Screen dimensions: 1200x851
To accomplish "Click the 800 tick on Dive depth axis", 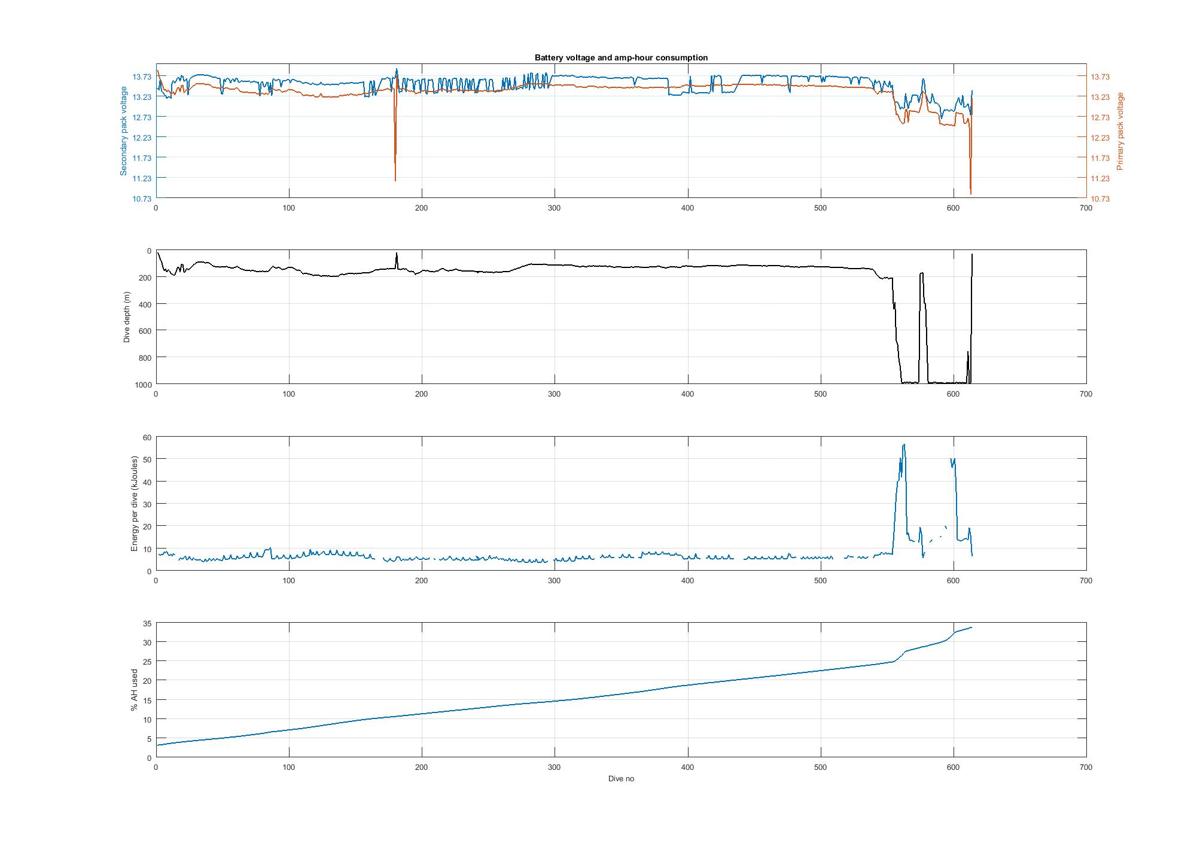I will click(145, 357).
